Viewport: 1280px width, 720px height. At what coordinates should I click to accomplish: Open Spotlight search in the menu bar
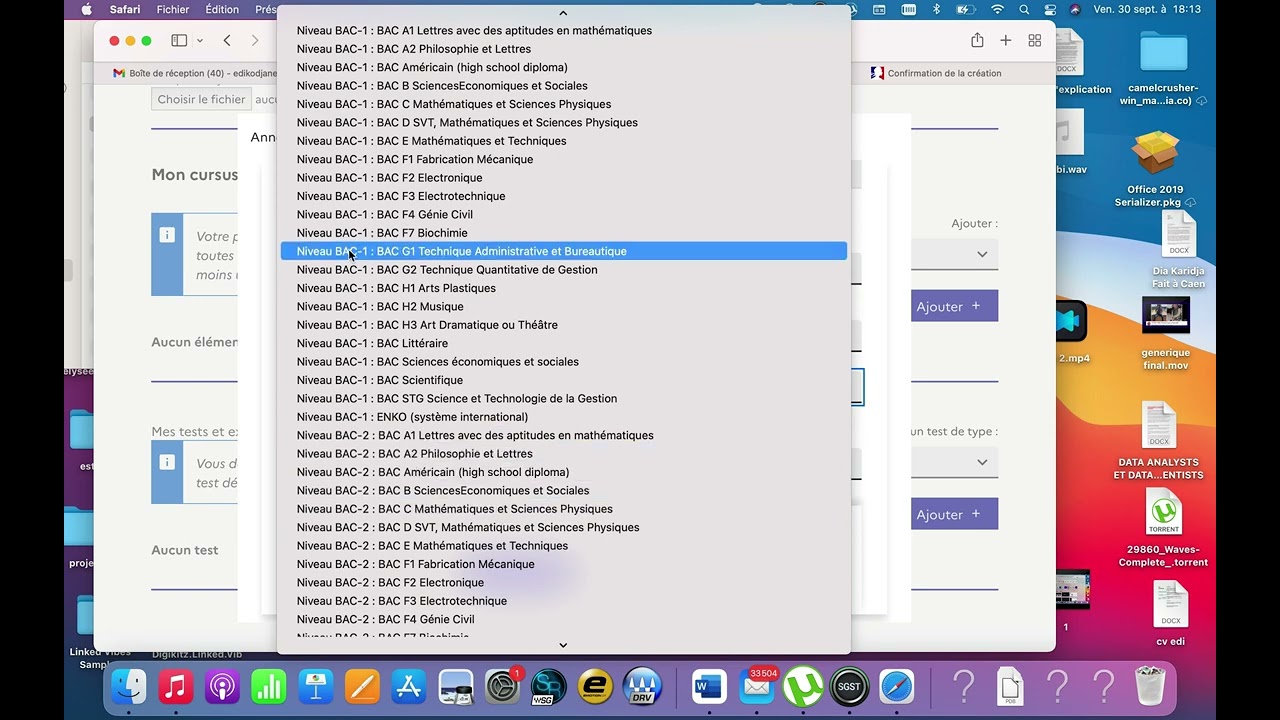1025,9
